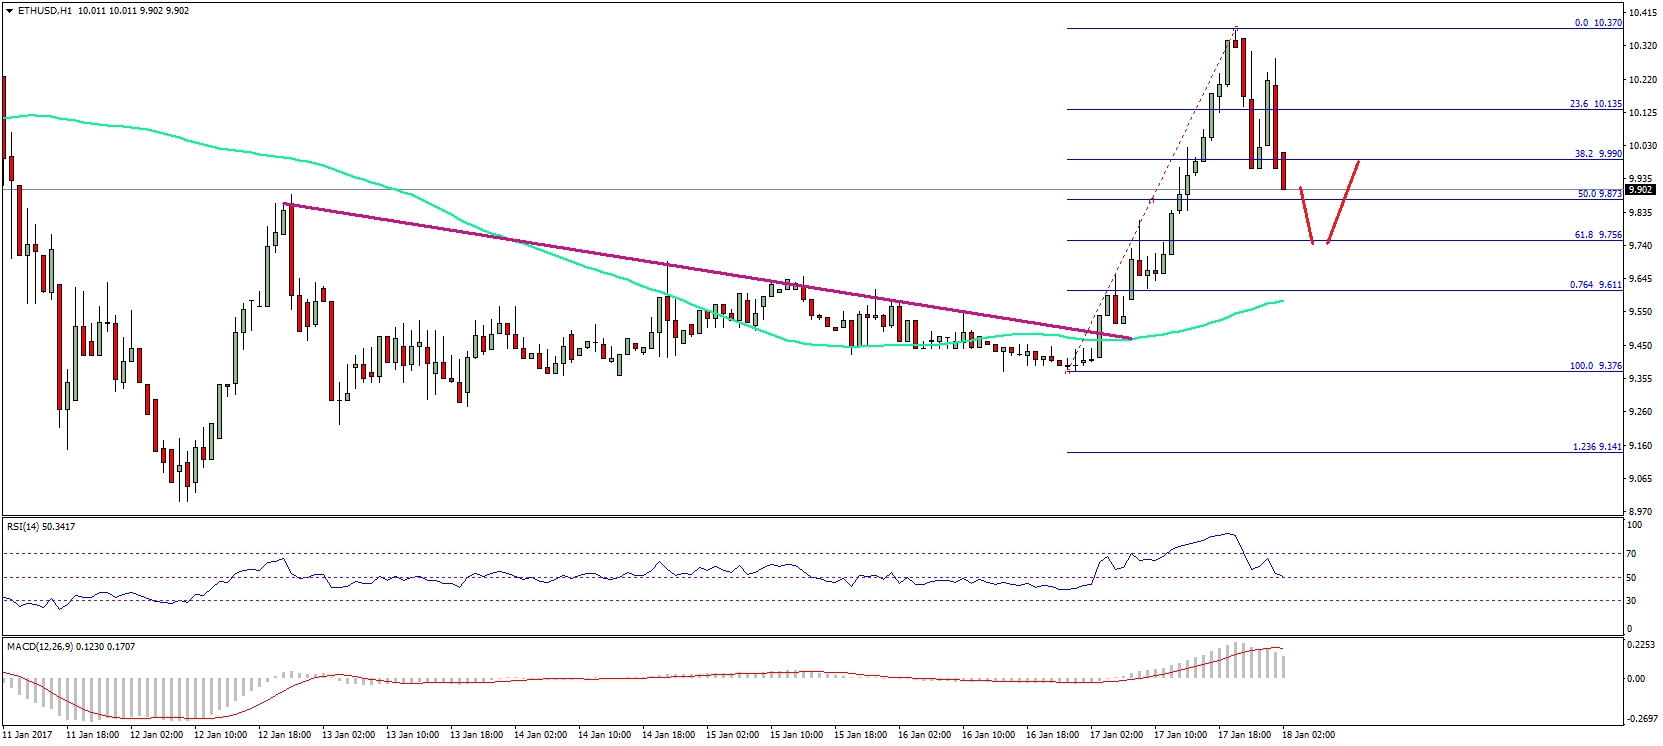
Task: Select the Fibonacci label '38.2 9.990'
Action: click(x=1598, y=154)
